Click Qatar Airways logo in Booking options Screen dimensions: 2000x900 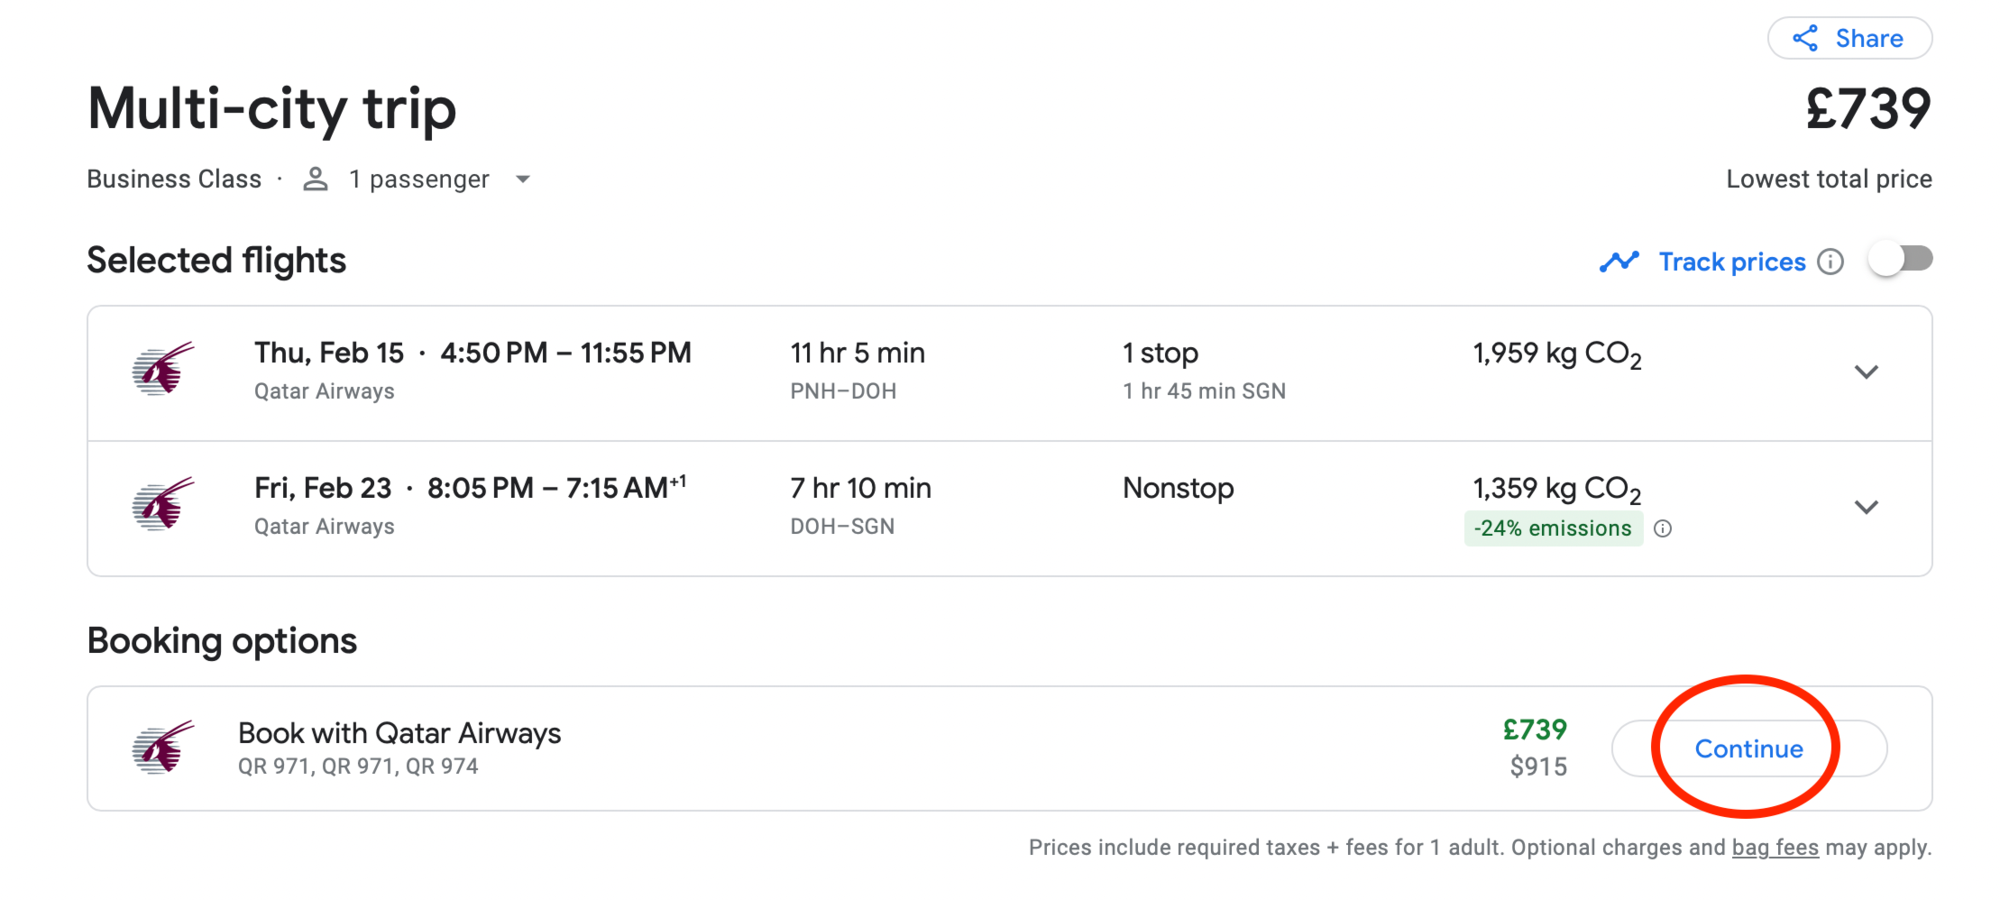163,748
